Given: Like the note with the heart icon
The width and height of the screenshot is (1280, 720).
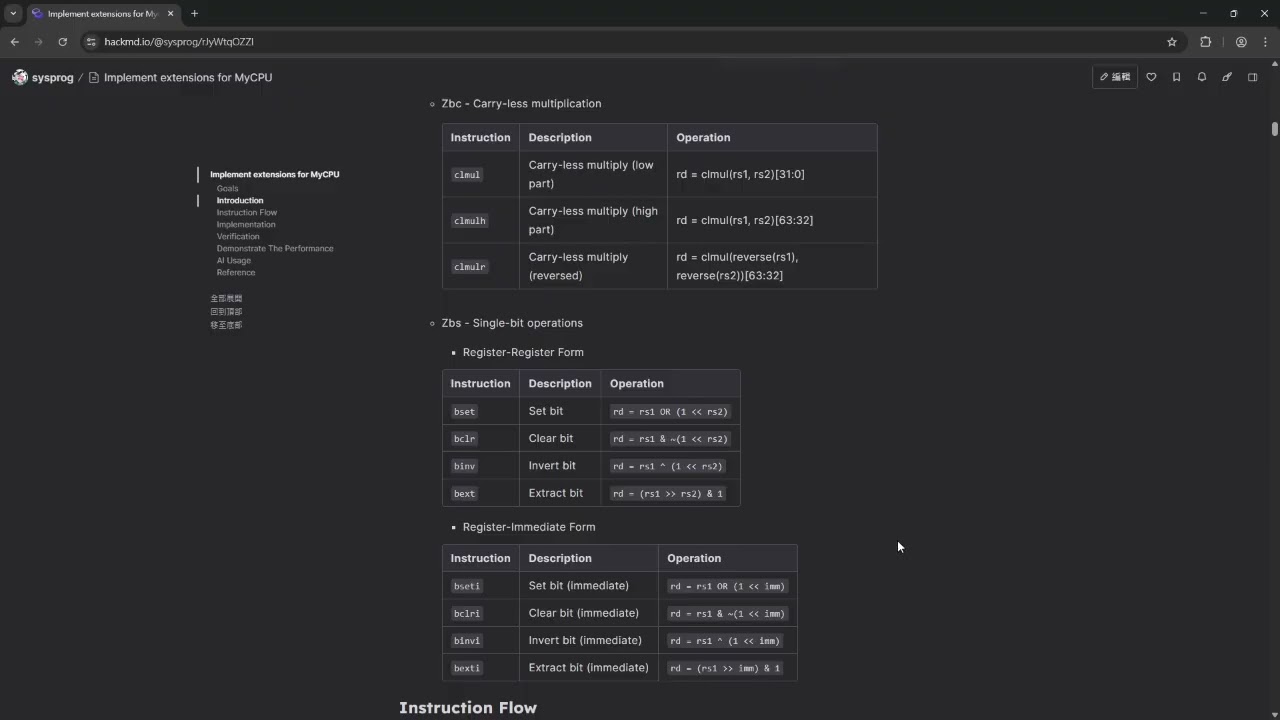Looking at the screenshot, I should click(x=1151, y=77).
